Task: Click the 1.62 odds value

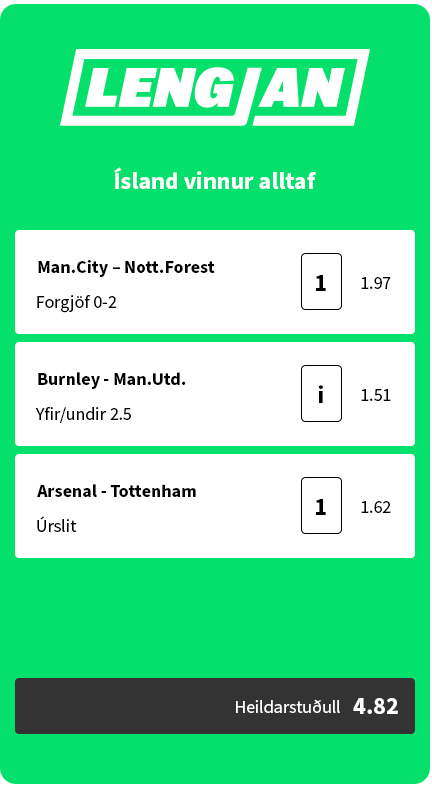Action: 376,507
